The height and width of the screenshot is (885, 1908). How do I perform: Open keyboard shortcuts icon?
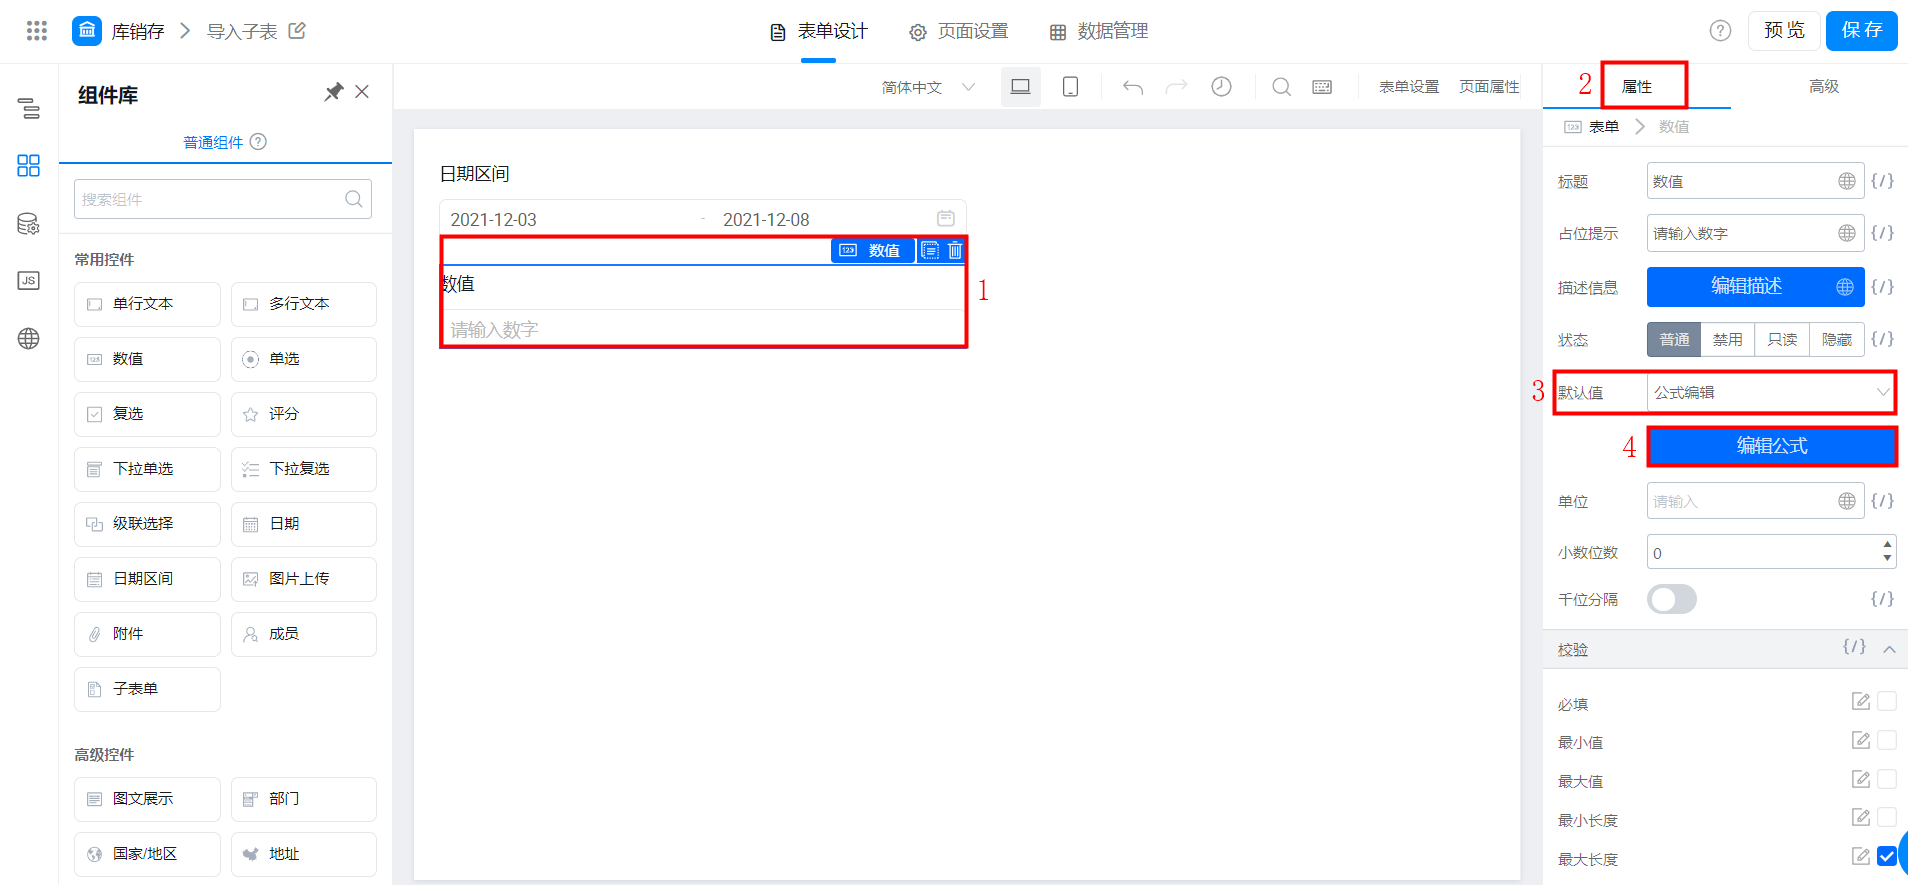pyautogui.click(x=1322, y=87)
